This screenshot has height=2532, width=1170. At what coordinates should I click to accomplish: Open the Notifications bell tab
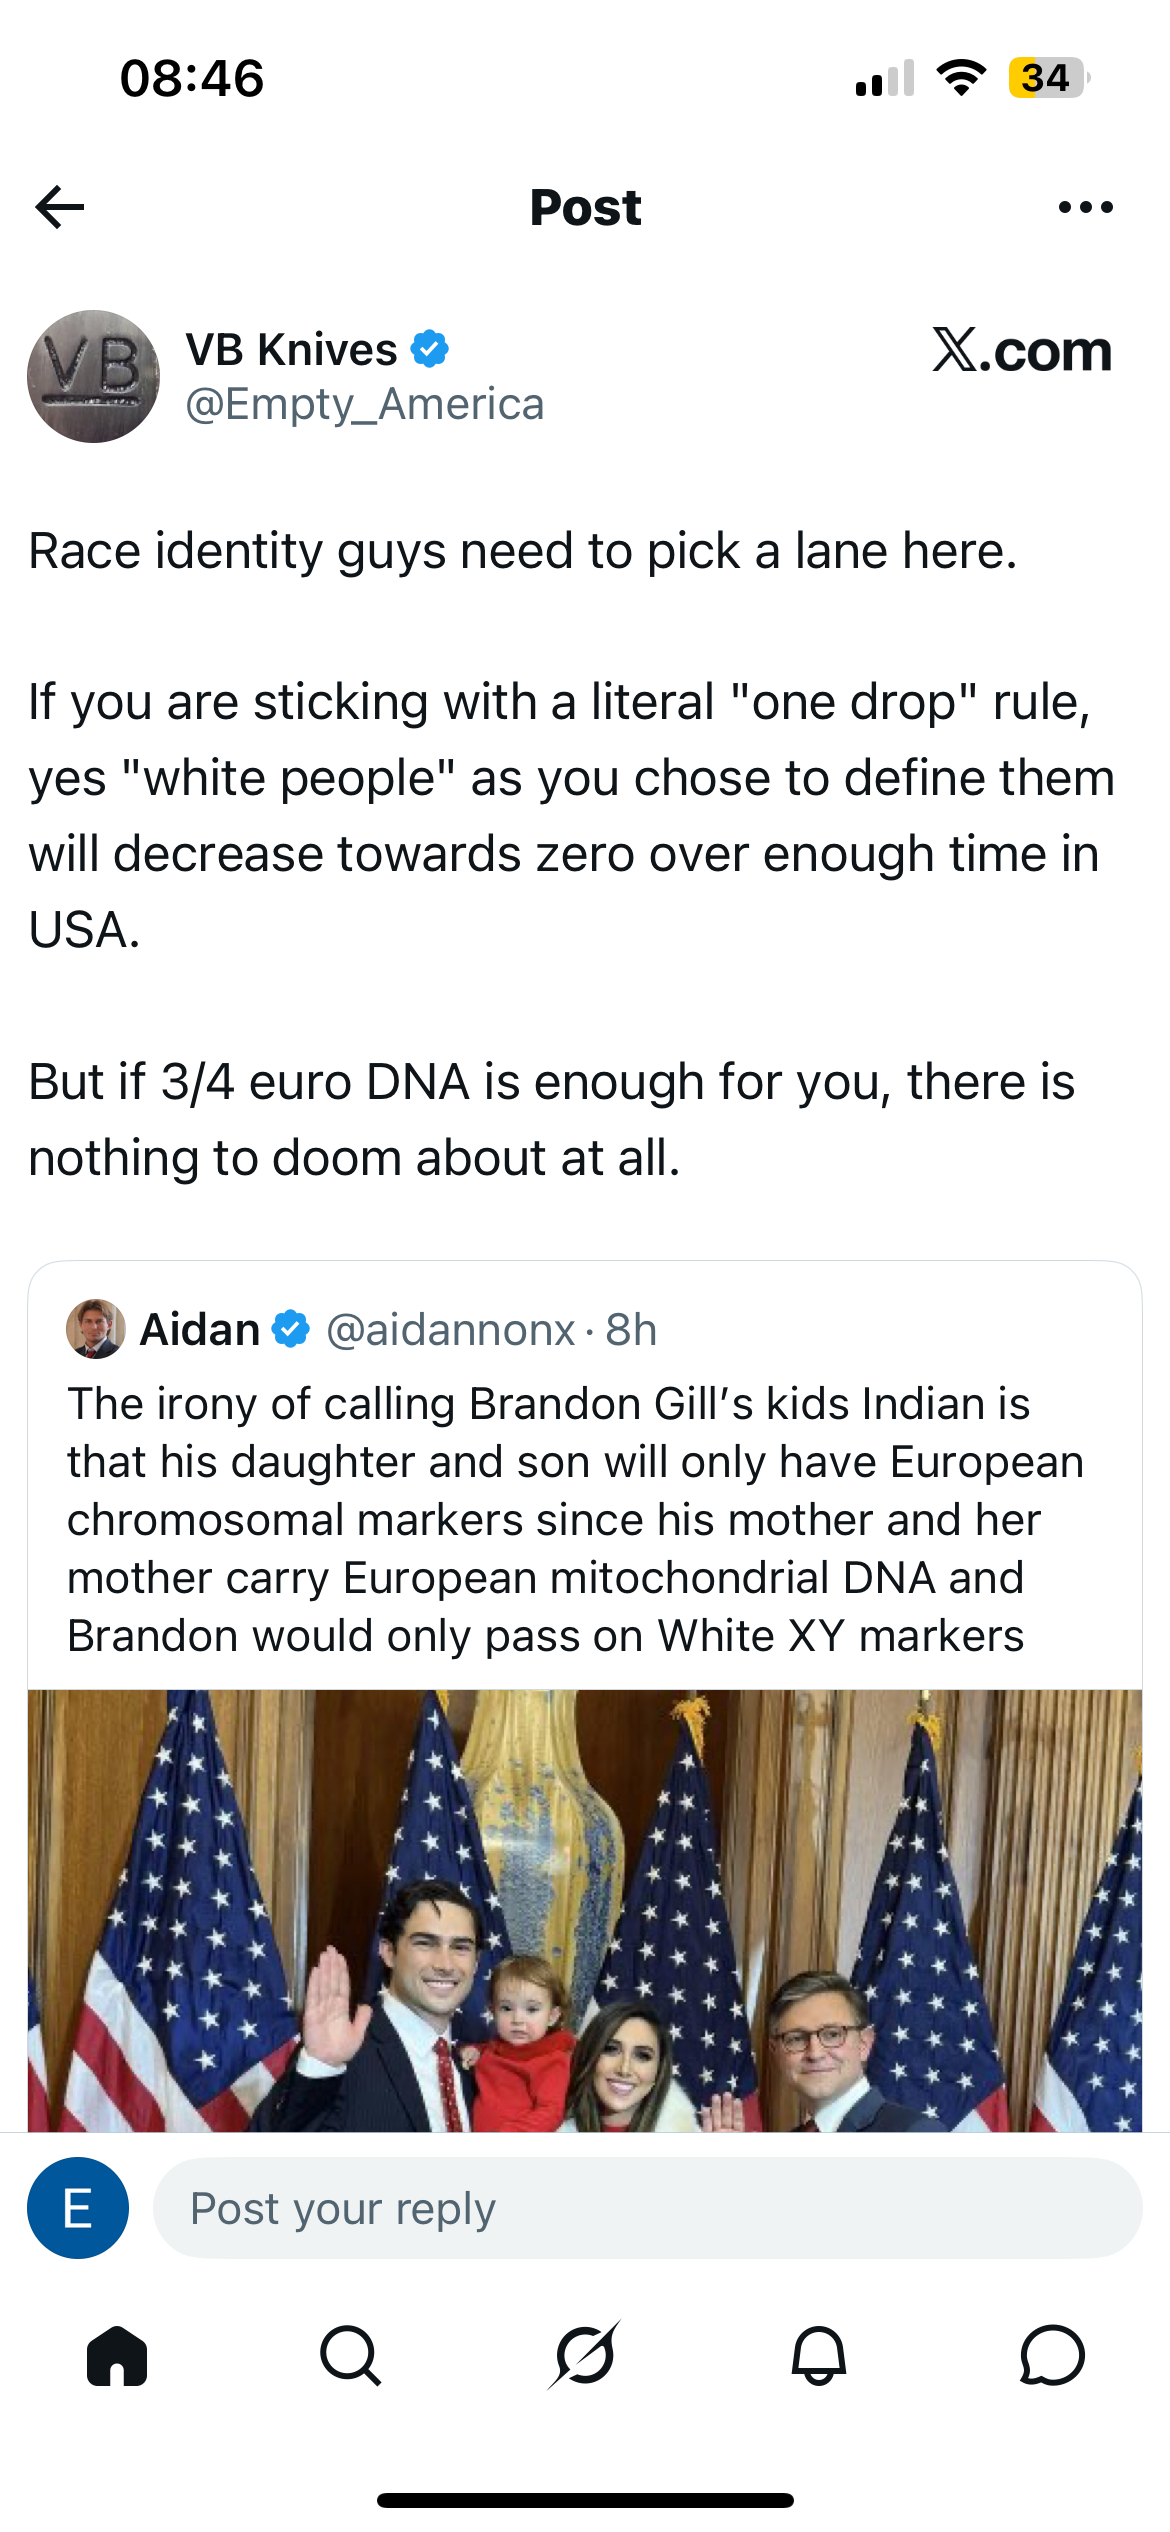(x=819, y=2355)
